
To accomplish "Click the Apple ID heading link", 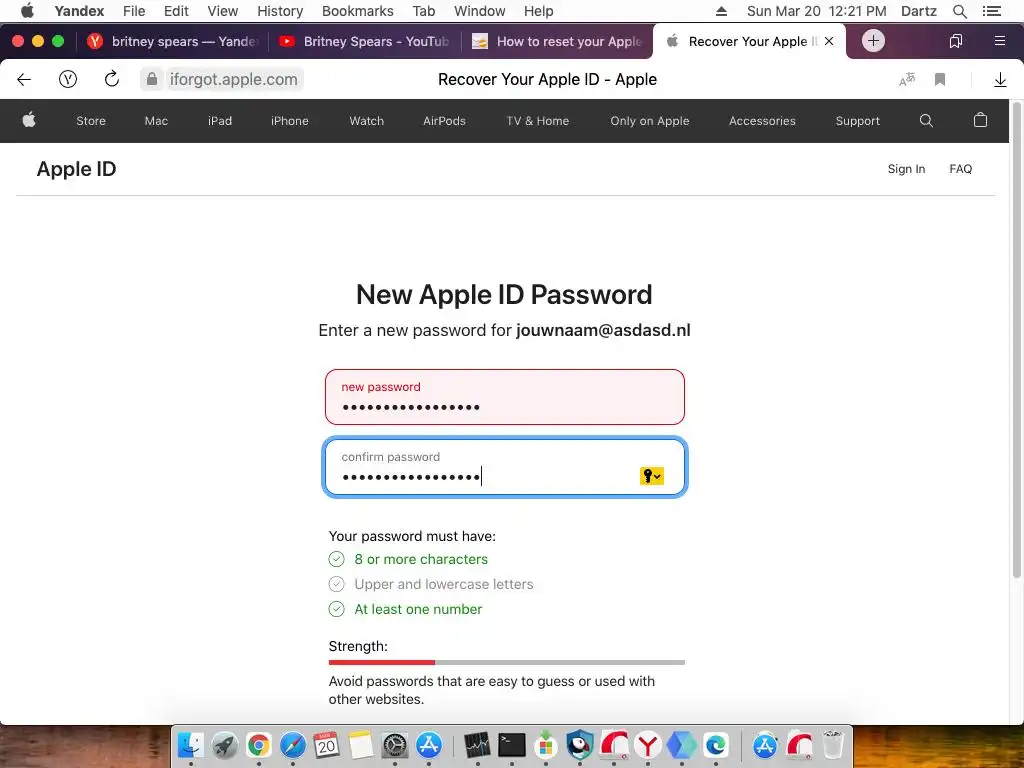I will coord(76,169).
